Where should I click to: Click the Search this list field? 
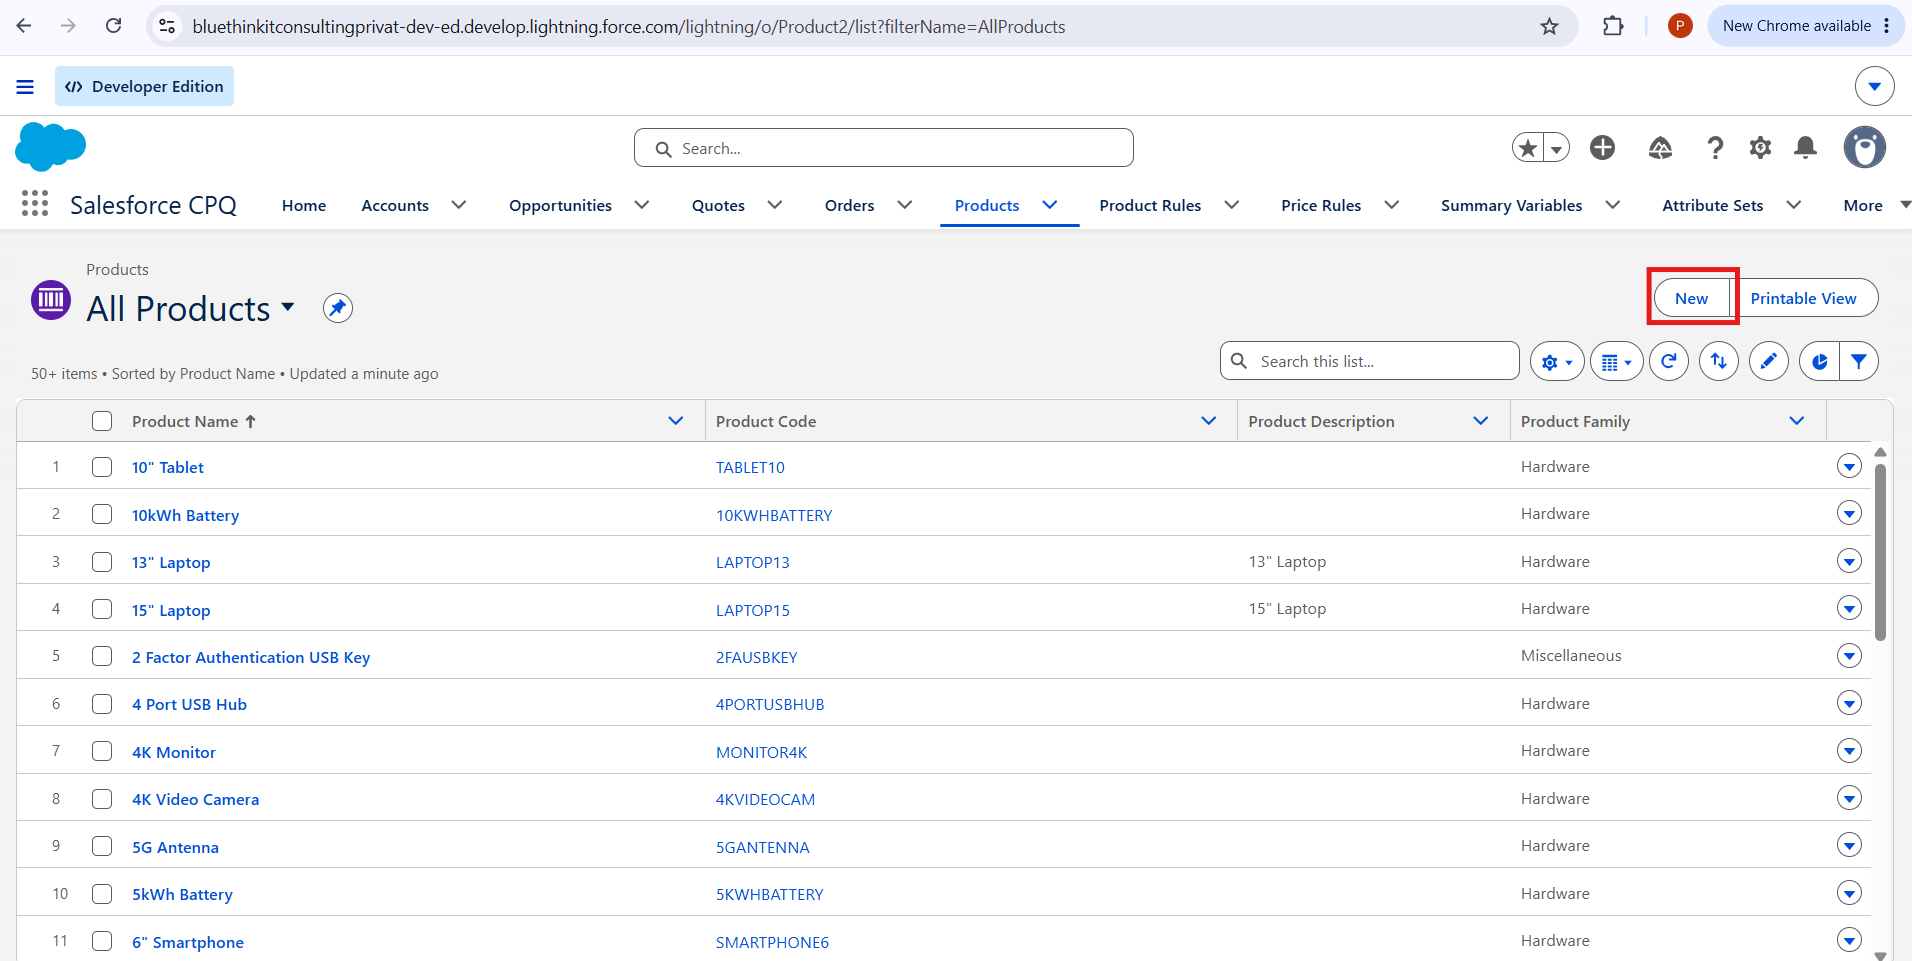(1369, 361)
